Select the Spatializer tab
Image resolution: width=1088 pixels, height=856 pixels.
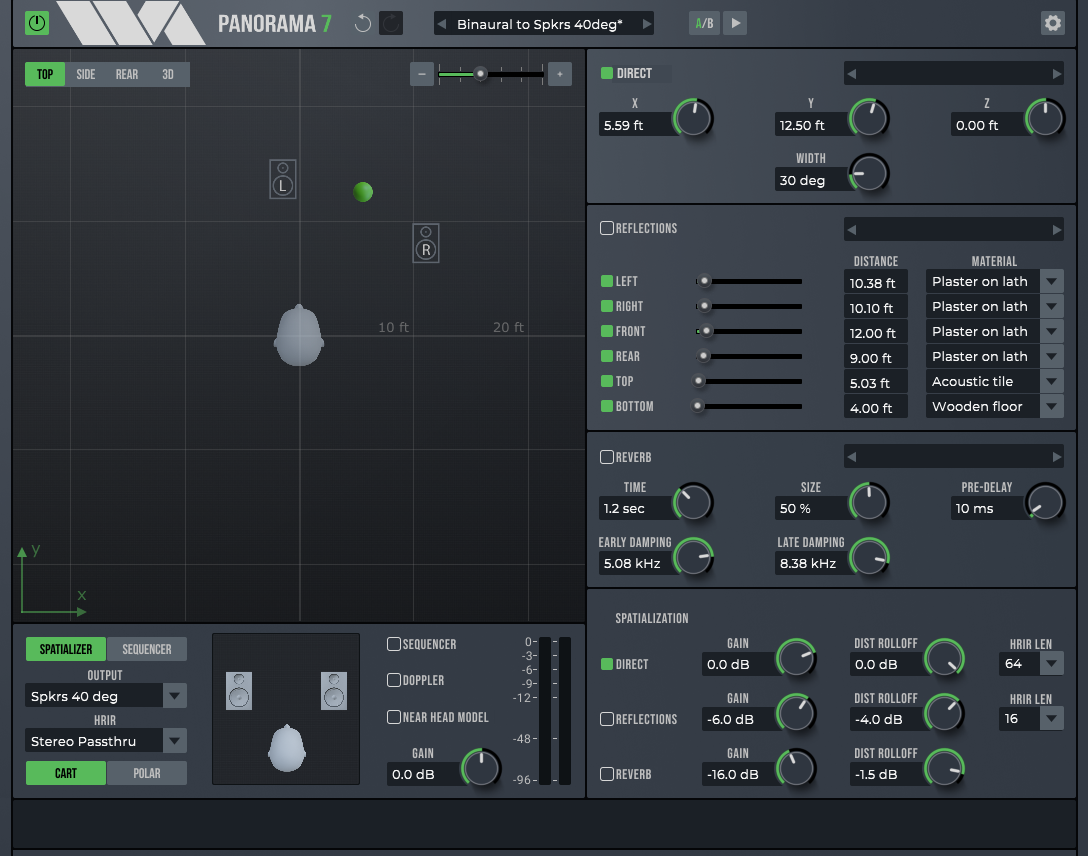tap(66, 649)
